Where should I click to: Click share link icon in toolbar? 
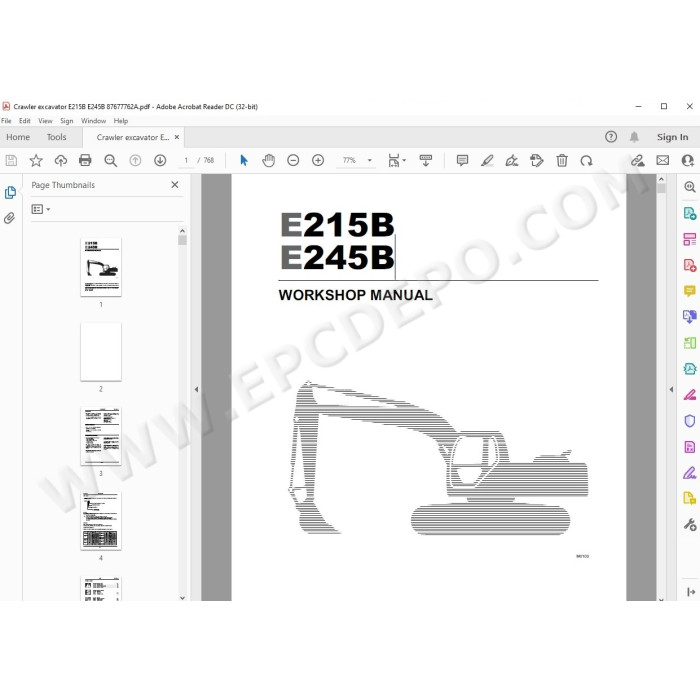638,160
